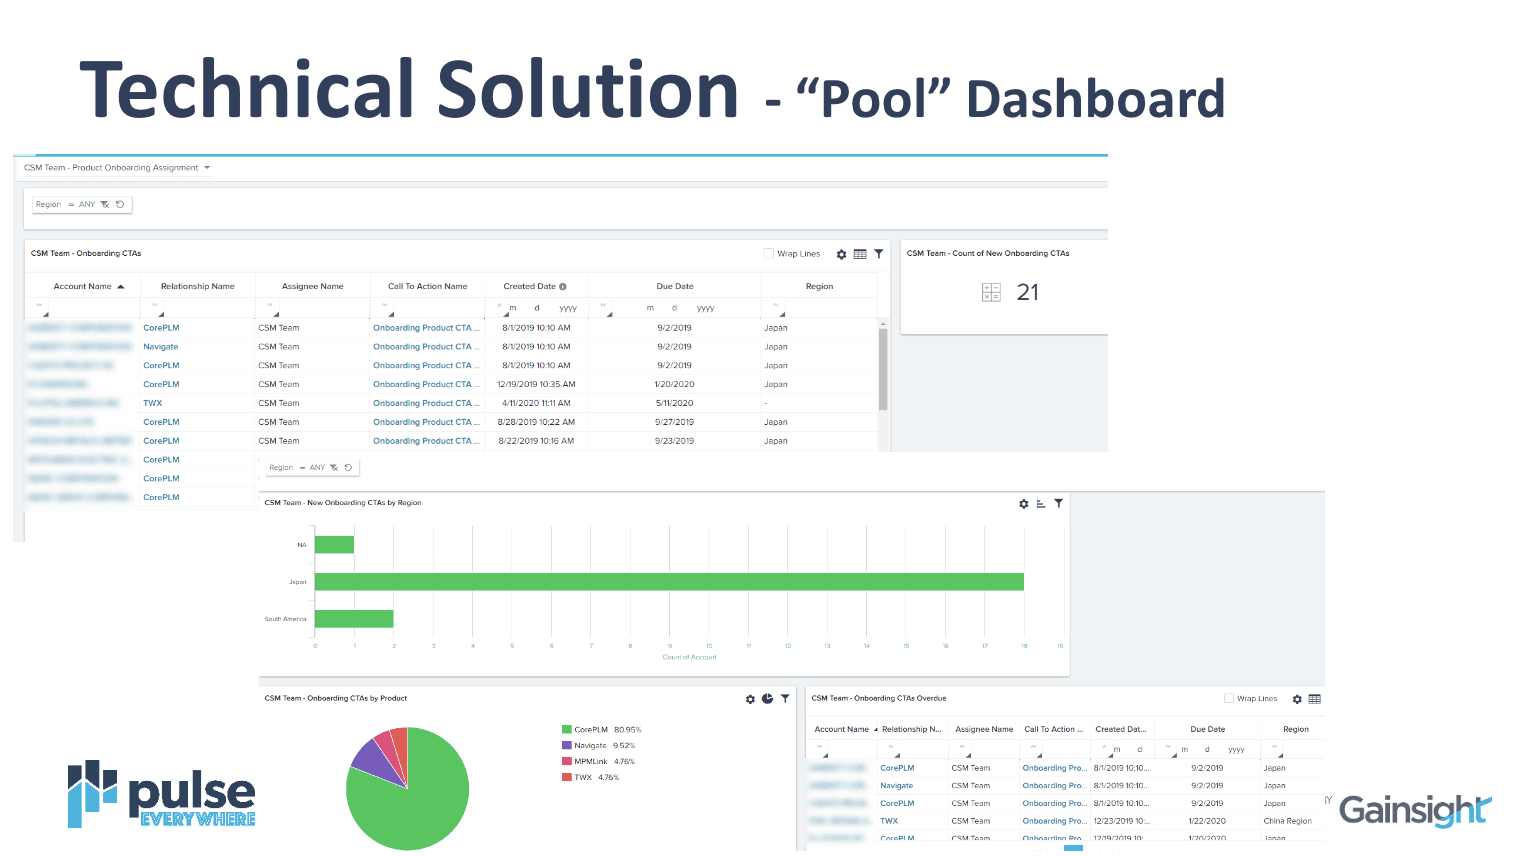Image resolution: width=1534 pixels, height=856 pixels.
Task: Open Relationship Name column filter operator dropdown
Action: click(156, 308)
